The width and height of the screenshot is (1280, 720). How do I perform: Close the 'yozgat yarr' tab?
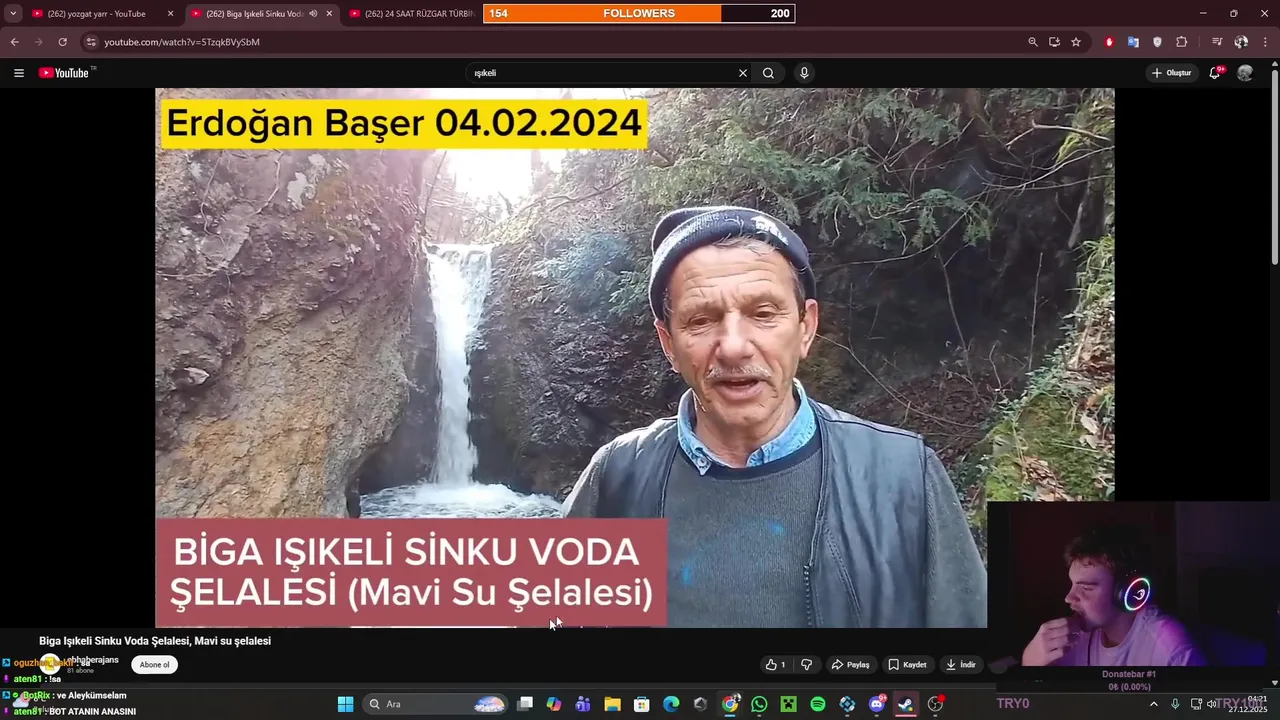click(x=170, y=14)
